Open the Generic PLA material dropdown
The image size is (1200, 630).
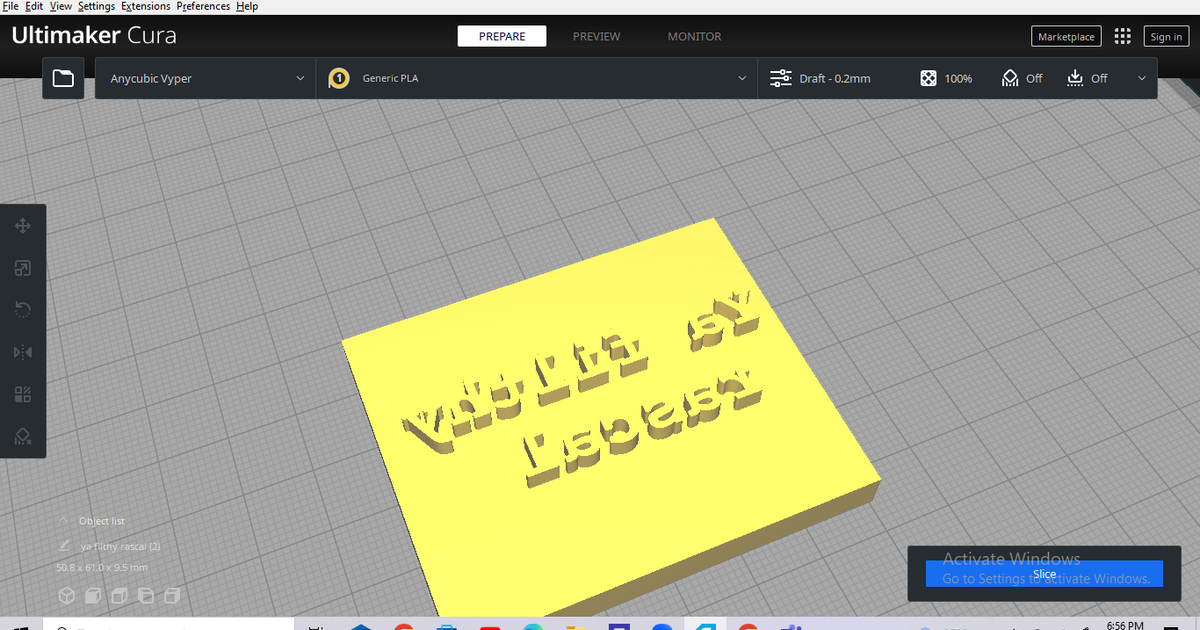click(x=537, y=78)
